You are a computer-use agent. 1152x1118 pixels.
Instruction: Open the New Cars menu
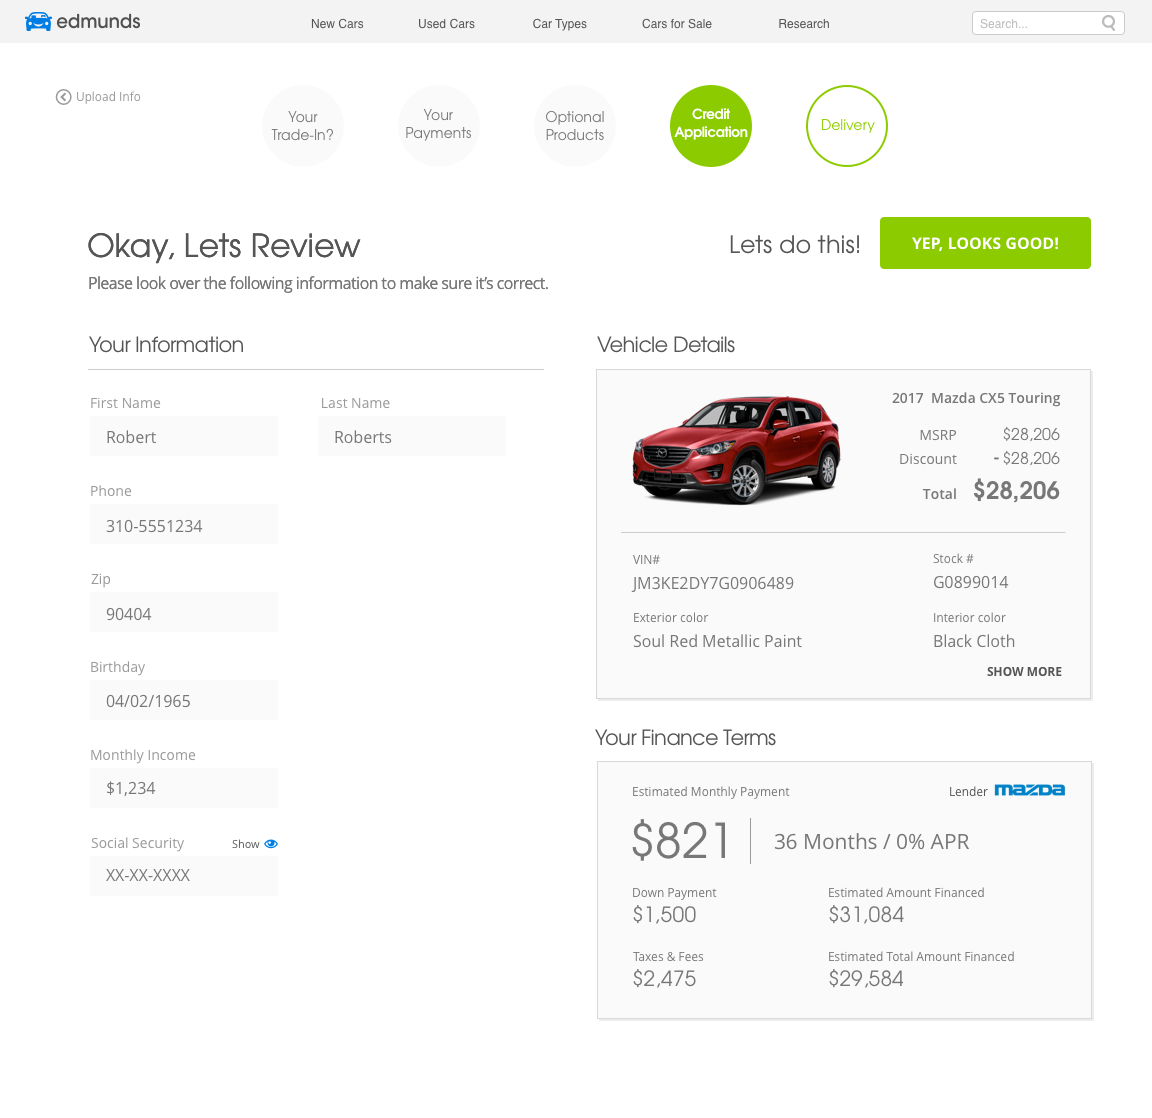point(337,24)
